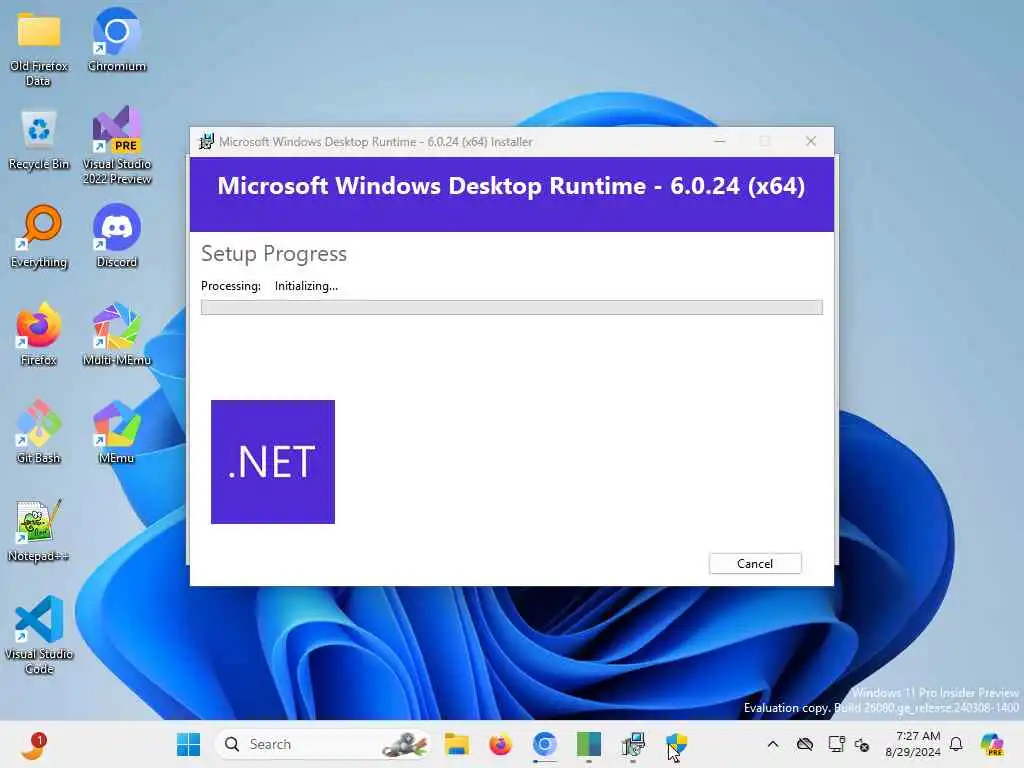The height and width of the screenshot is (768, 1024).
Task: Click the Setup Progress bar
Action: tap(511, 308)
